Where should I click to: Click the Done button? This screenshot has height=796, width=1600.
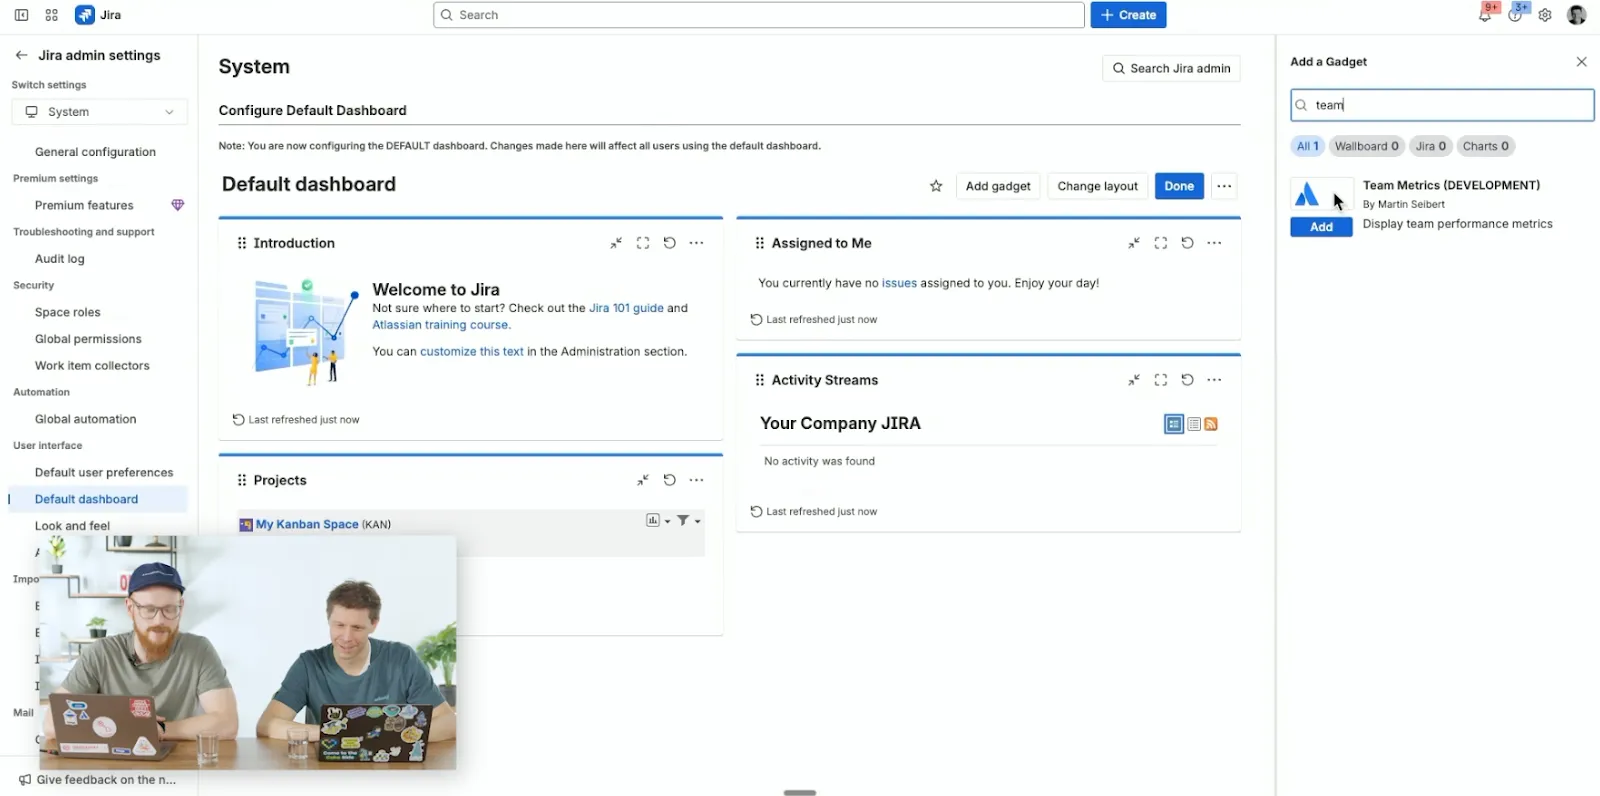click(1179, 186)
